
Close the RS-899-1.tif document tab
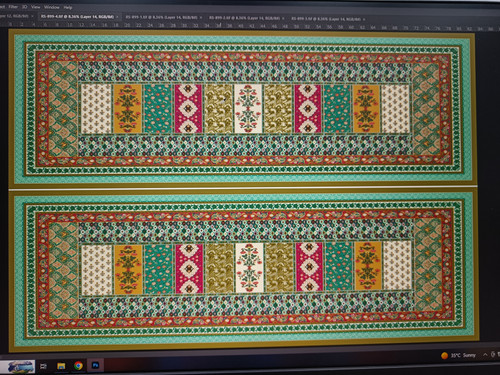click(201, 17)
